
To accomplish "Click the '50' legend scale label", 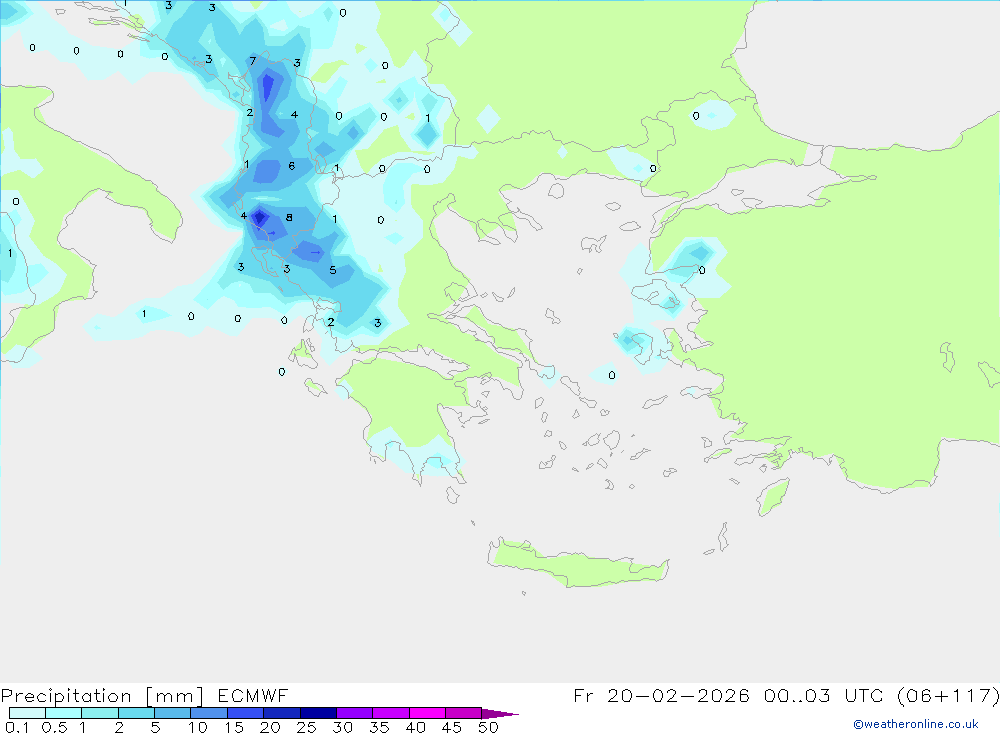I will (488, 727).
